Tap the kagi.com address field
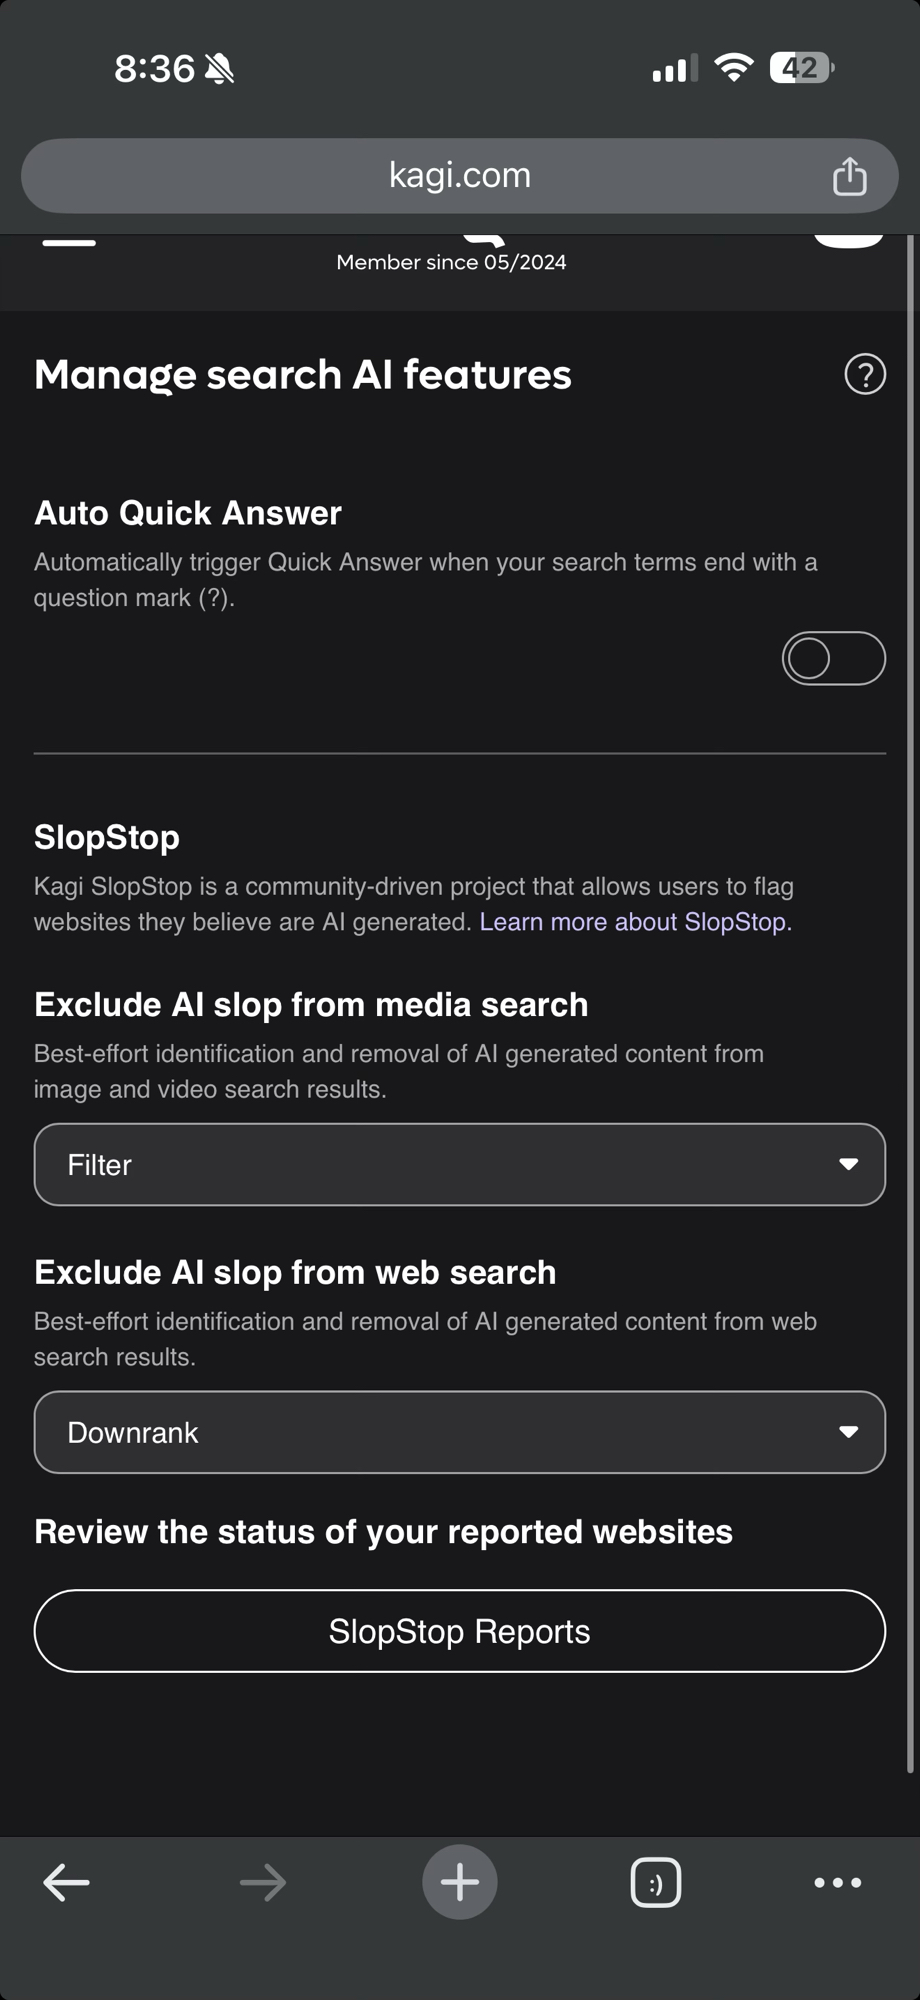The width and height of the screenshot is (920, 2000). coord(459,176)
